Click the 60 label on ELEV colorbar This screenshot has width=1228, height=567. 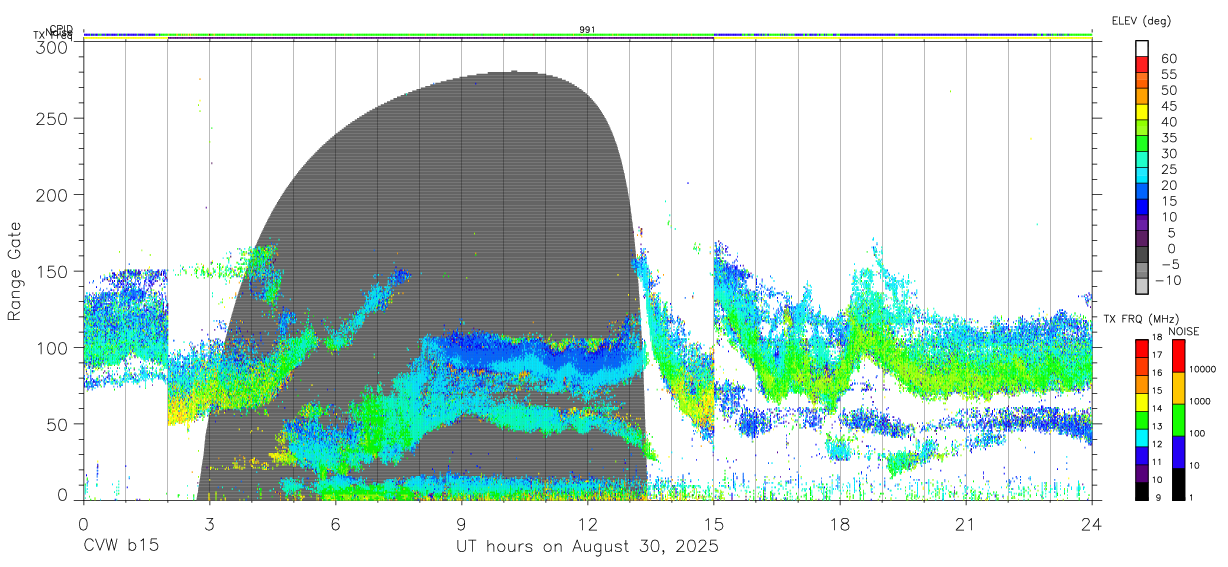(1168, 59)
